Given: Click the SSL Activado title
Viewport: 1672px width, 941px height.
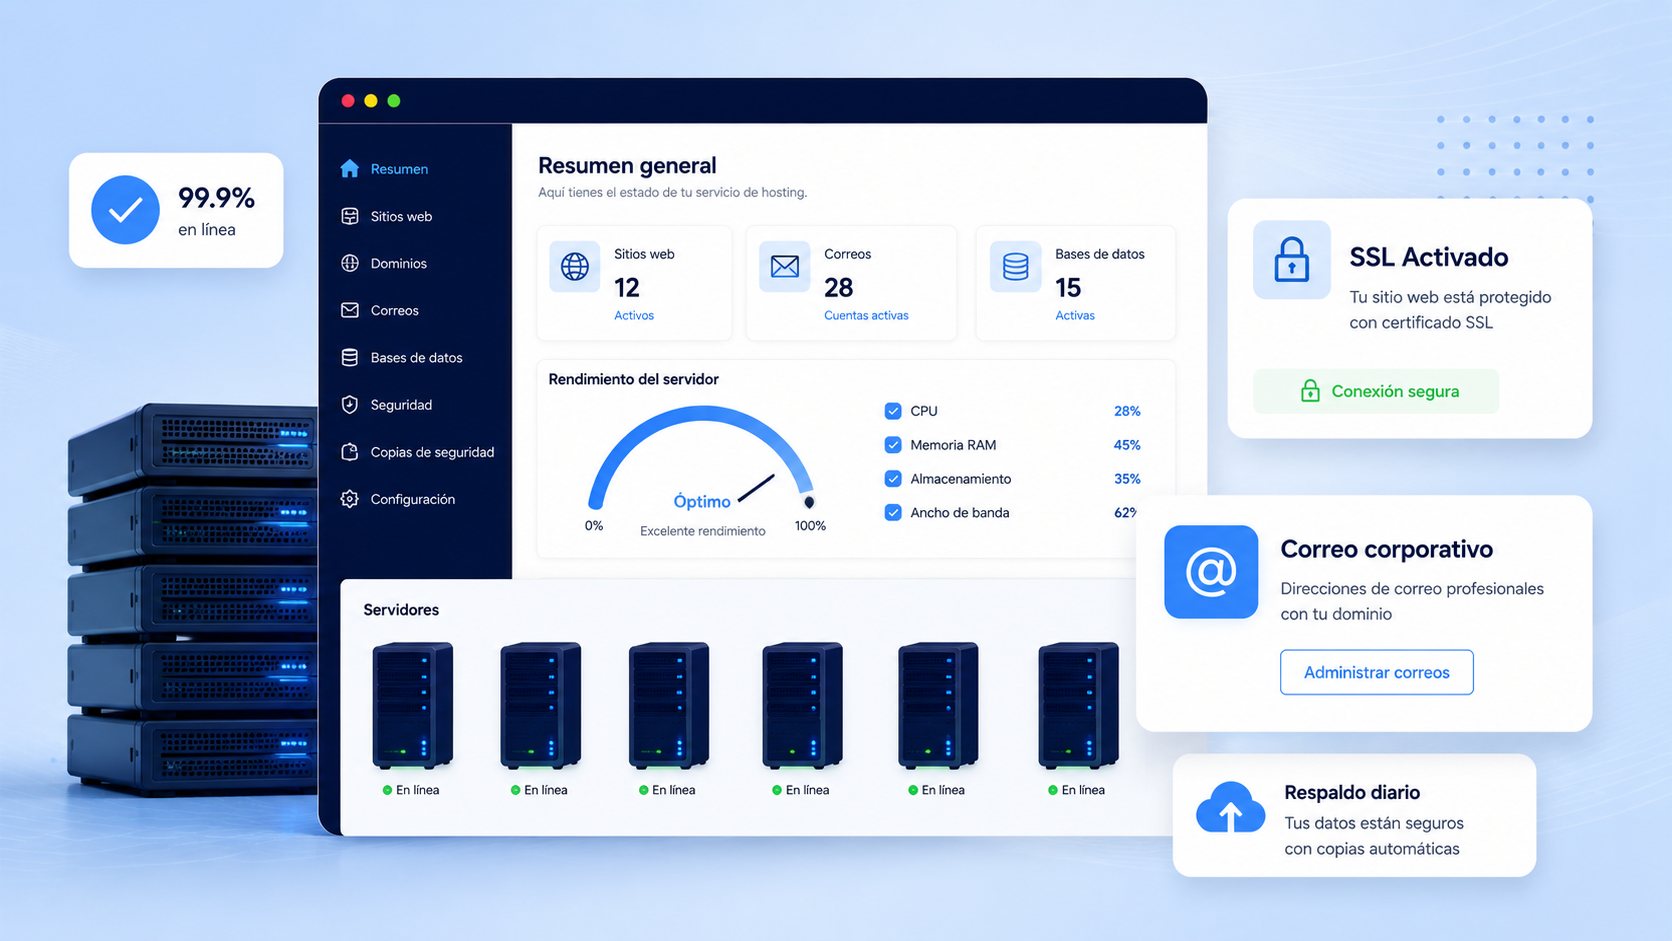Looking at the screenshot, I should tap(1429, 257).
